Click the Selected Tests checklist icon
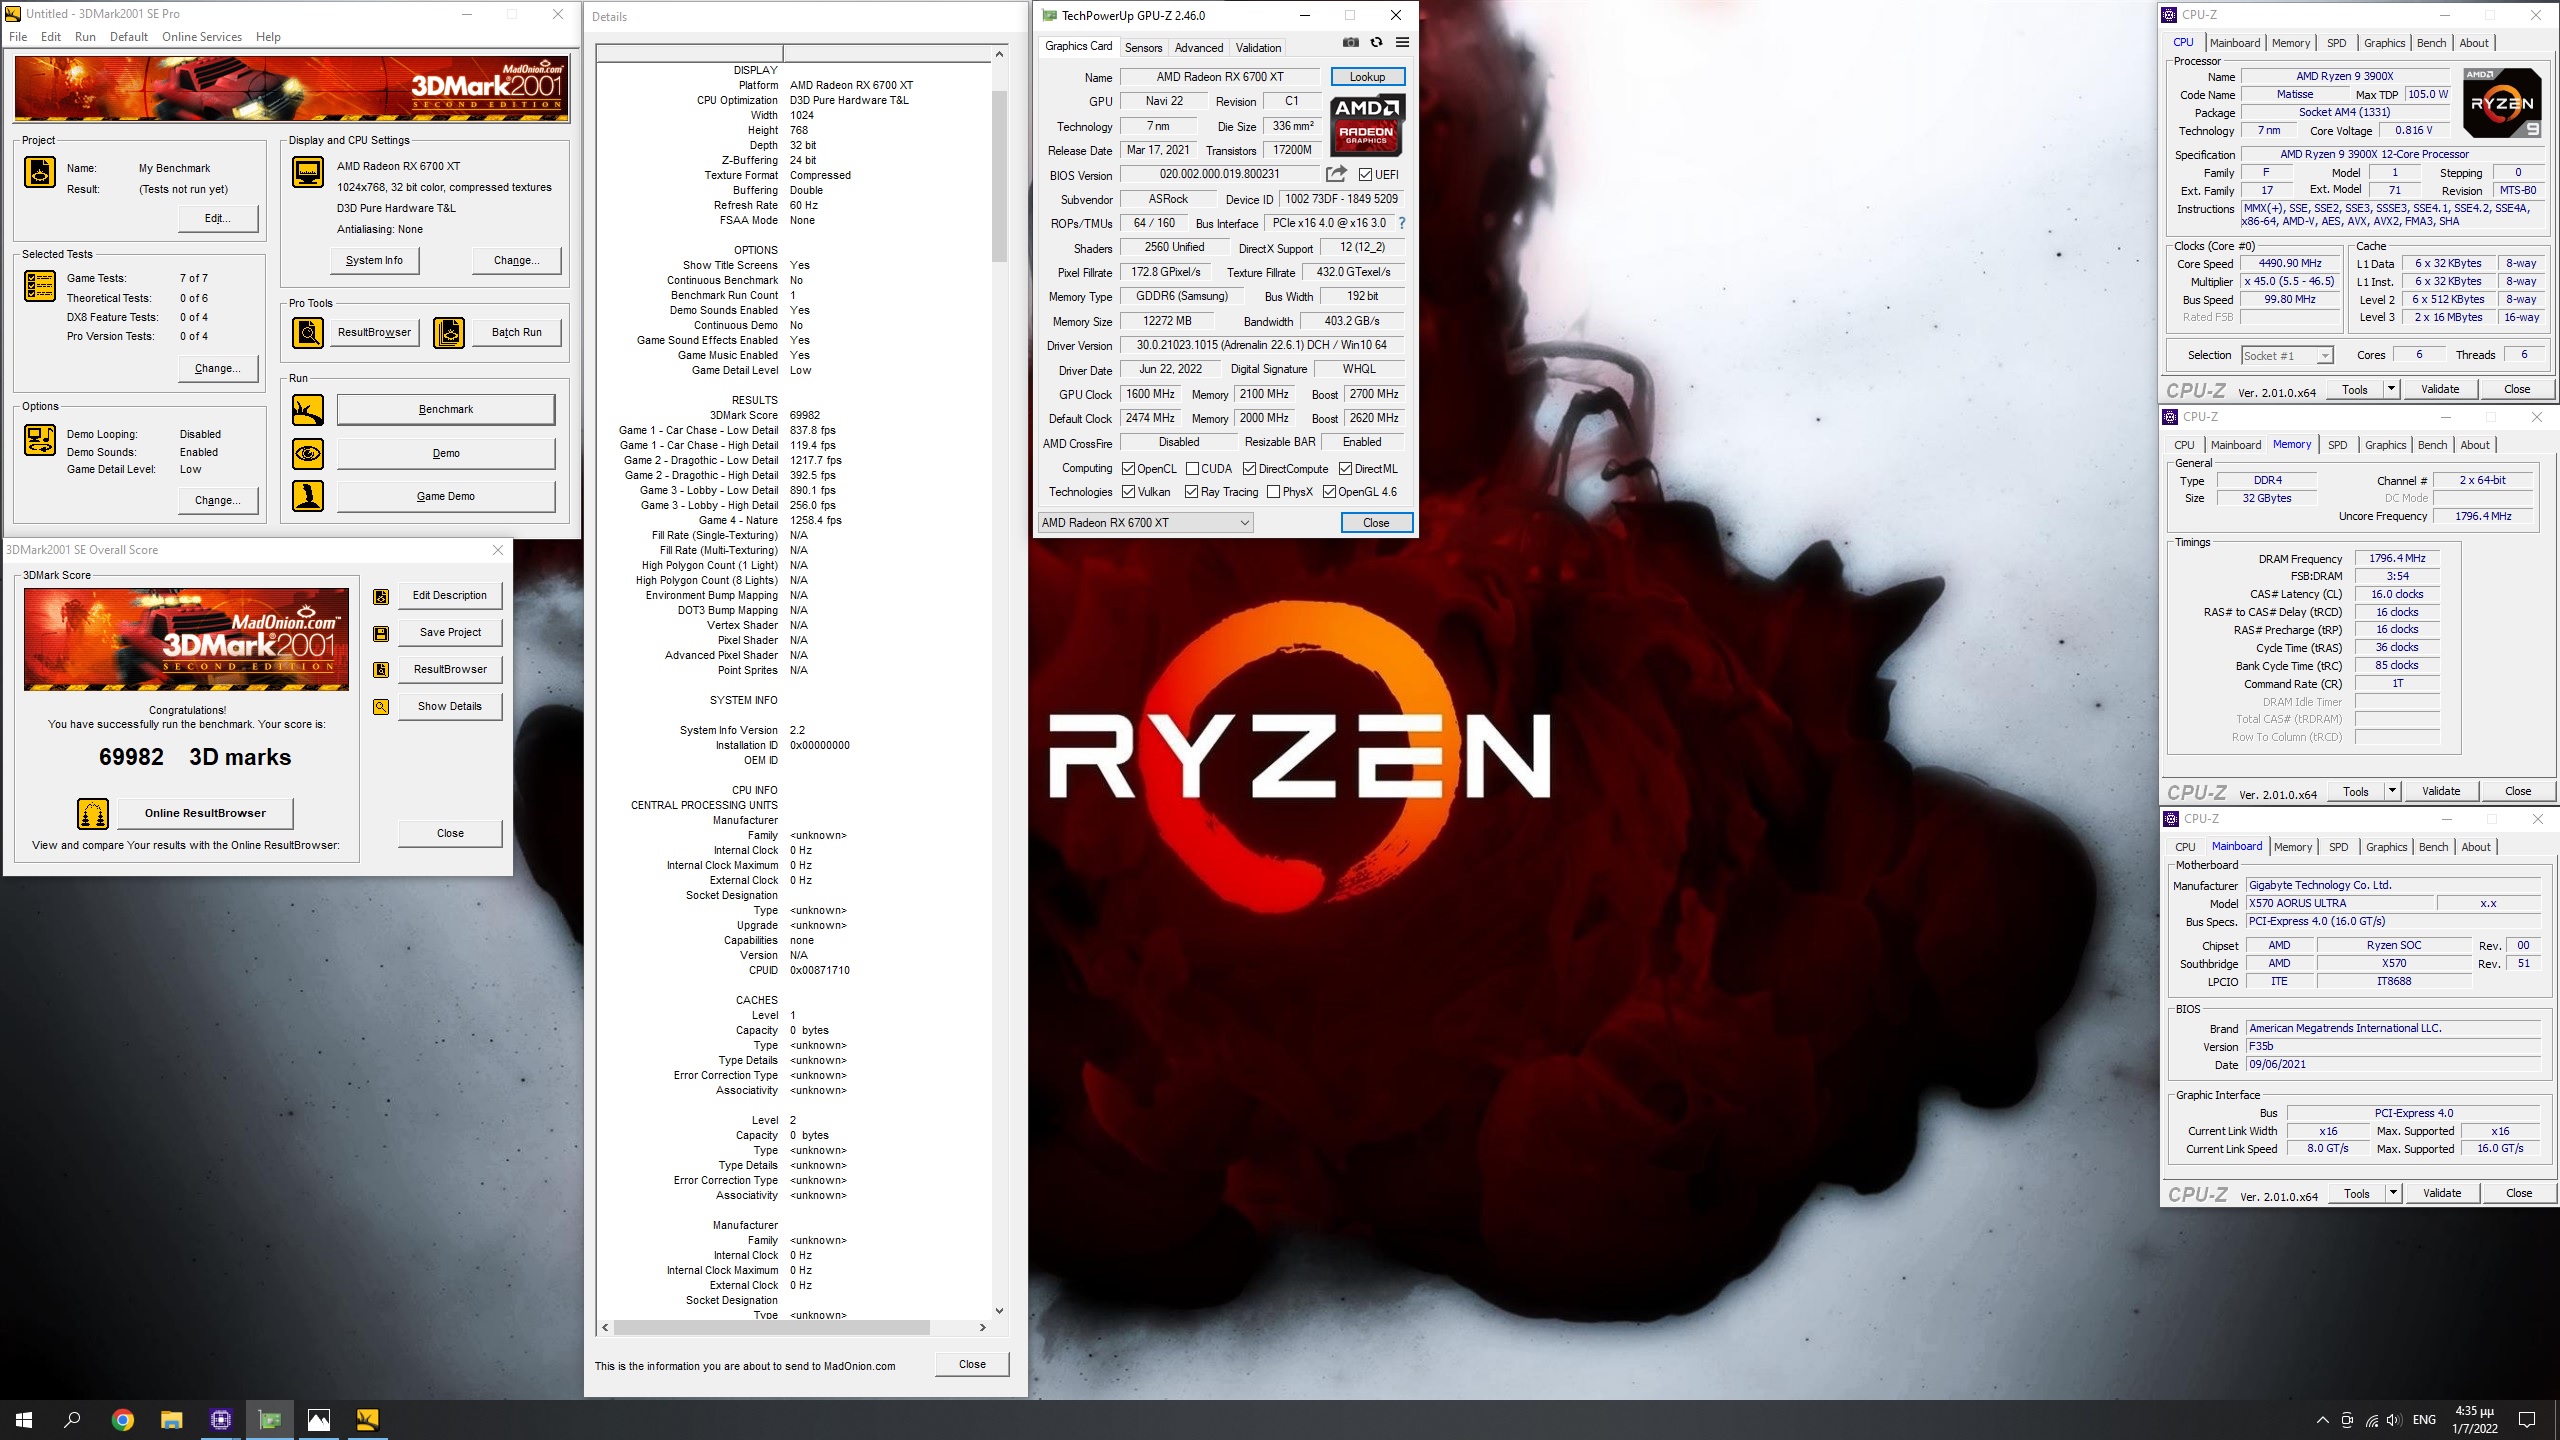The image size is (2560, 1440). tap(40, 286)
